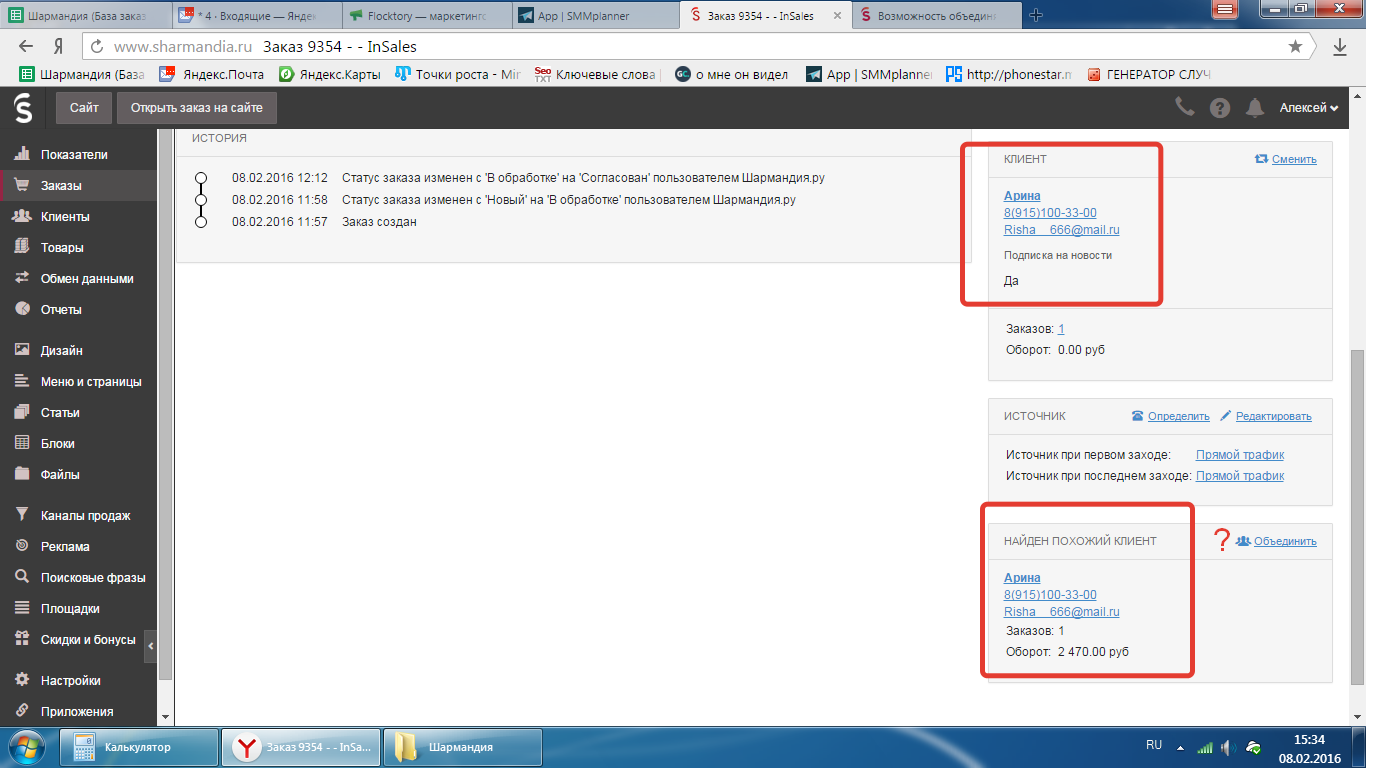This screenshot has height=768, width=1385.
Task: Click the InSales S logo
Action: (22, 108)
